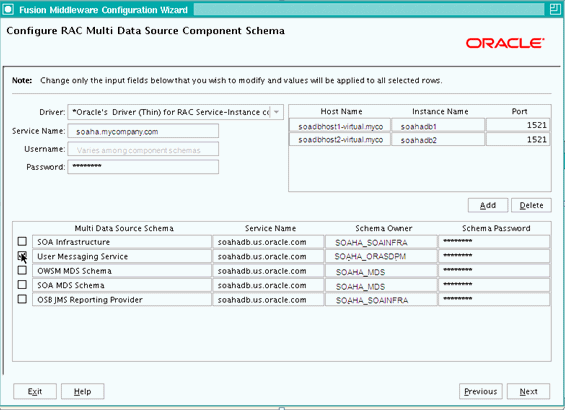Image resolution: width=565 pixels, height=410 pixels.
Task: Uncheck the User Messaging Service checkbox
Action: (x=22, y=256)
